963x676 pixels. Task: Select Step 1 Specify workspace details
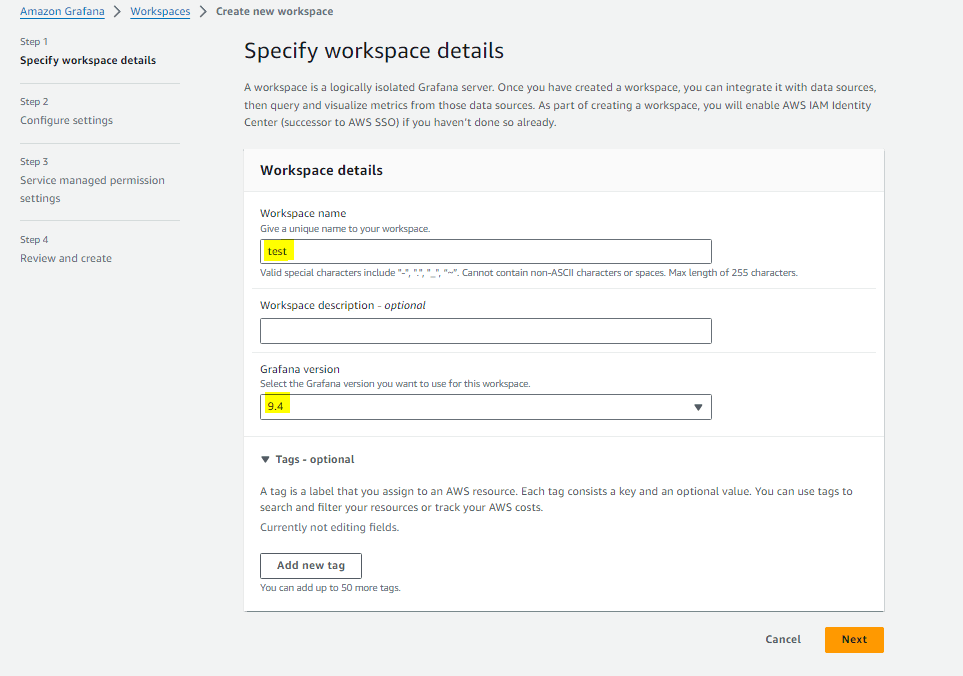88,60
